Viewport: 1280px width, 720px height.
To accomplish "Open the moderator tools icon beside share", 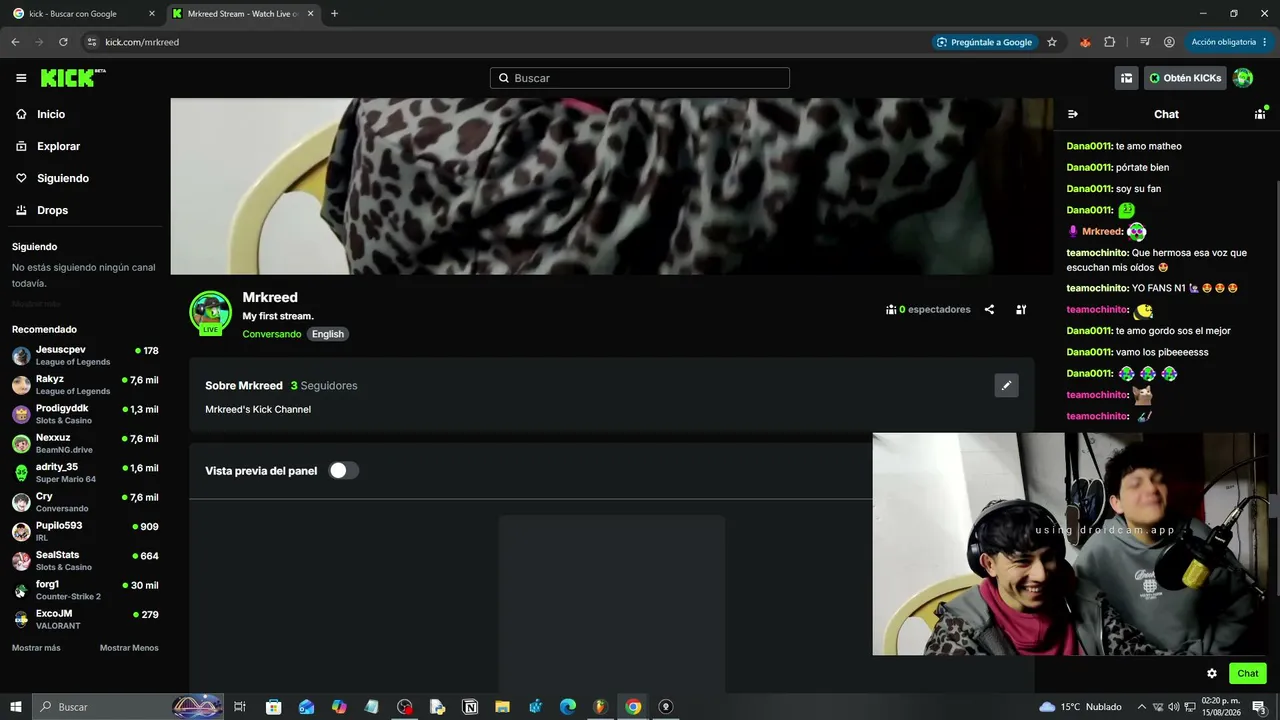I will [1021, 310].
